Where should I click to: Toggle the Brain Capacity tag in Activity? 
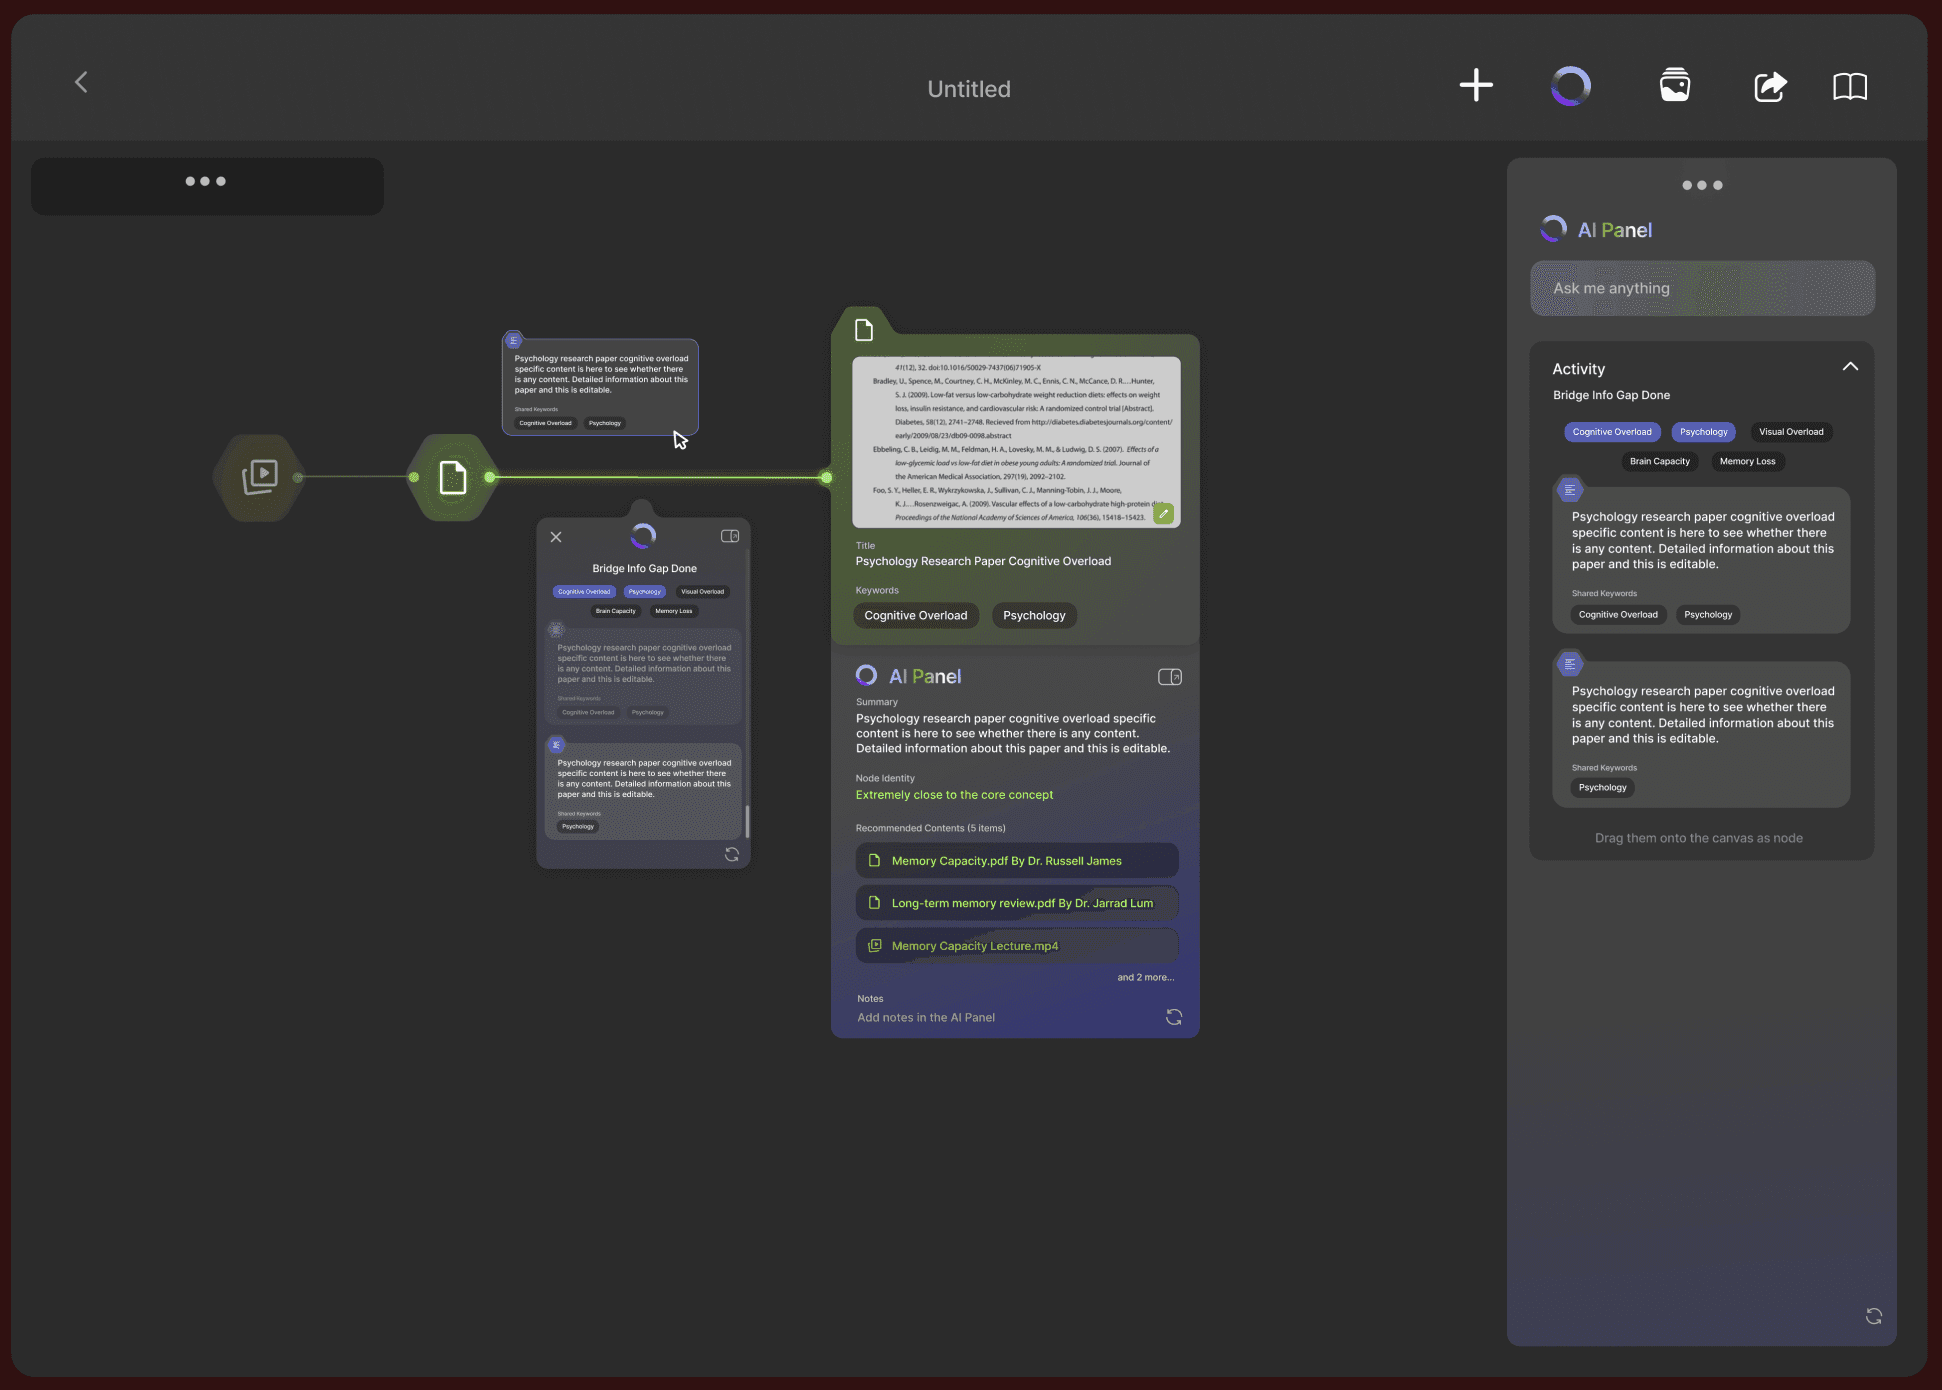pos(1659,461)
